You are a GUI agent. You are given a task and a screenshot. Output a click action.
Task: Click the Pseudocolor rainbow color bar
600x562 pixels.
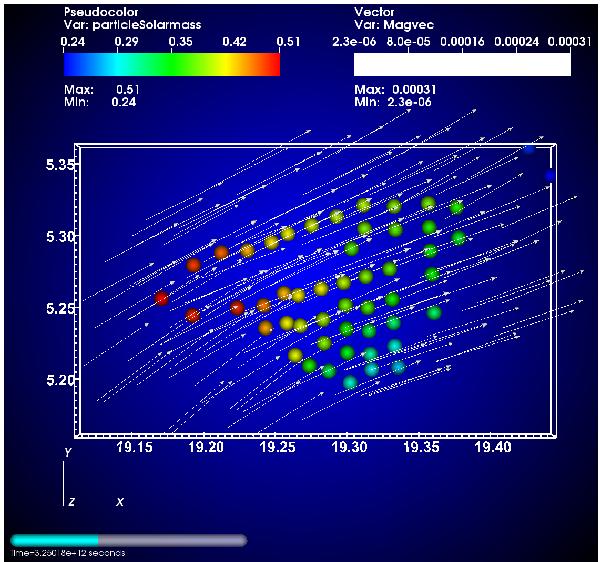click(171, 63)
